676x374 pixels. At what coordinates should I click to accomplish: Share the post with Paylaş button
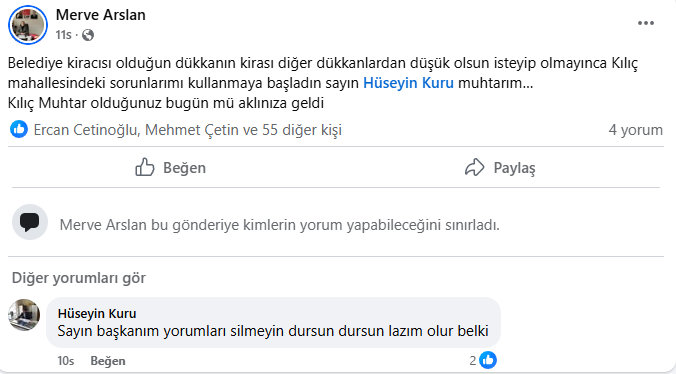point(500,167)
